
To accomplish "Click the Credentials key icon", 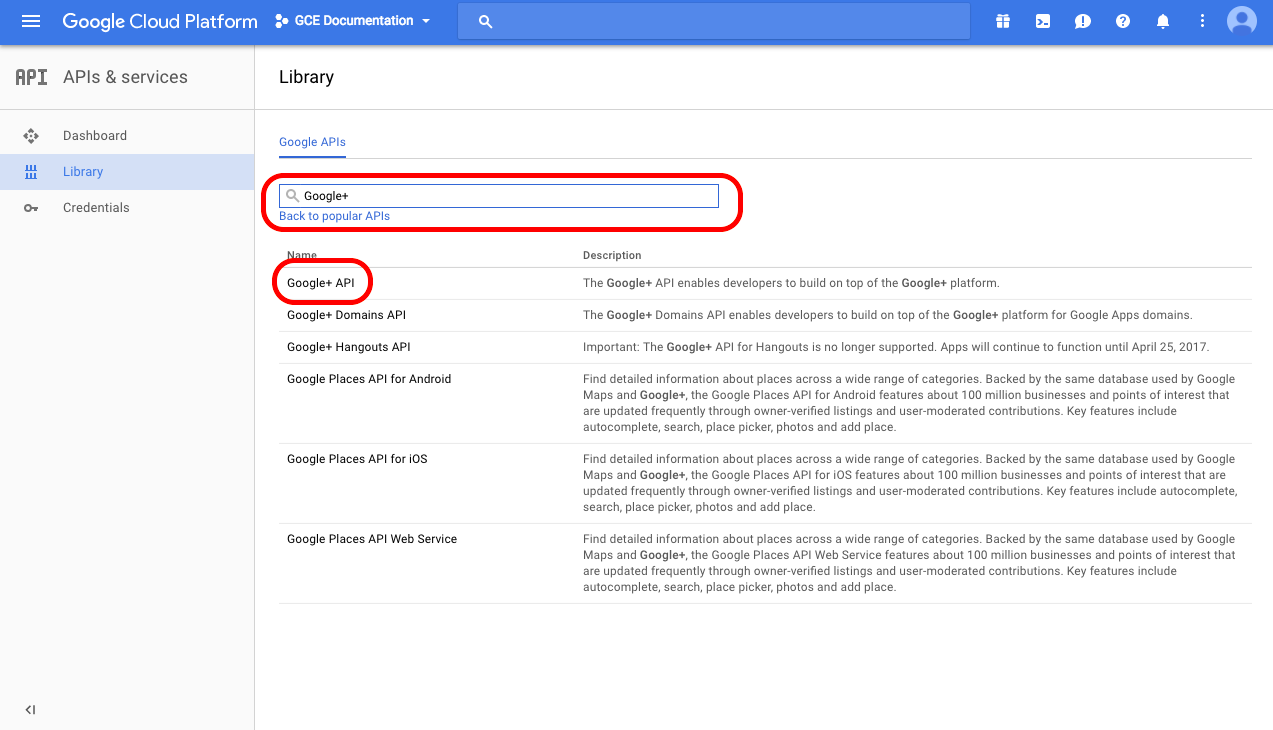I will pos(31,208).
